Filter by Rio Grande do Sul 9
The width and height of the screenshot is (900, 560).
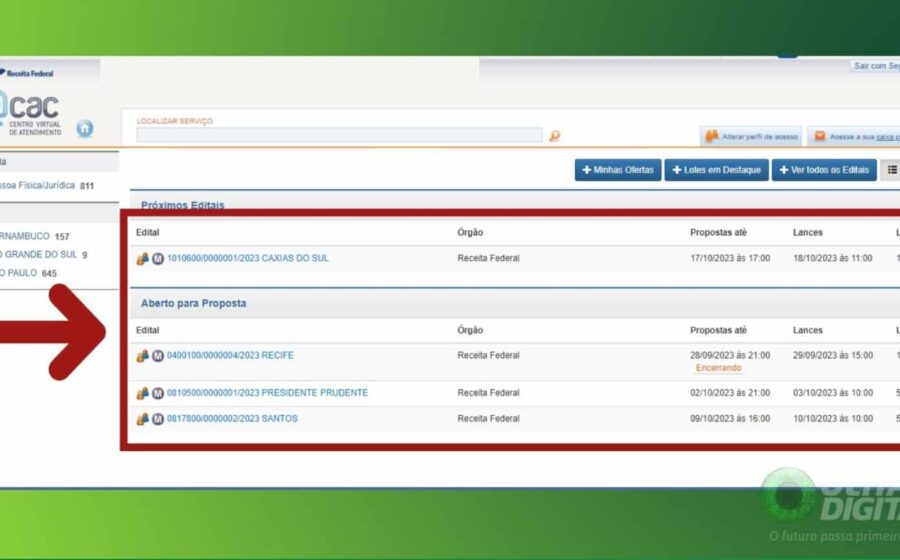point(44,254)
